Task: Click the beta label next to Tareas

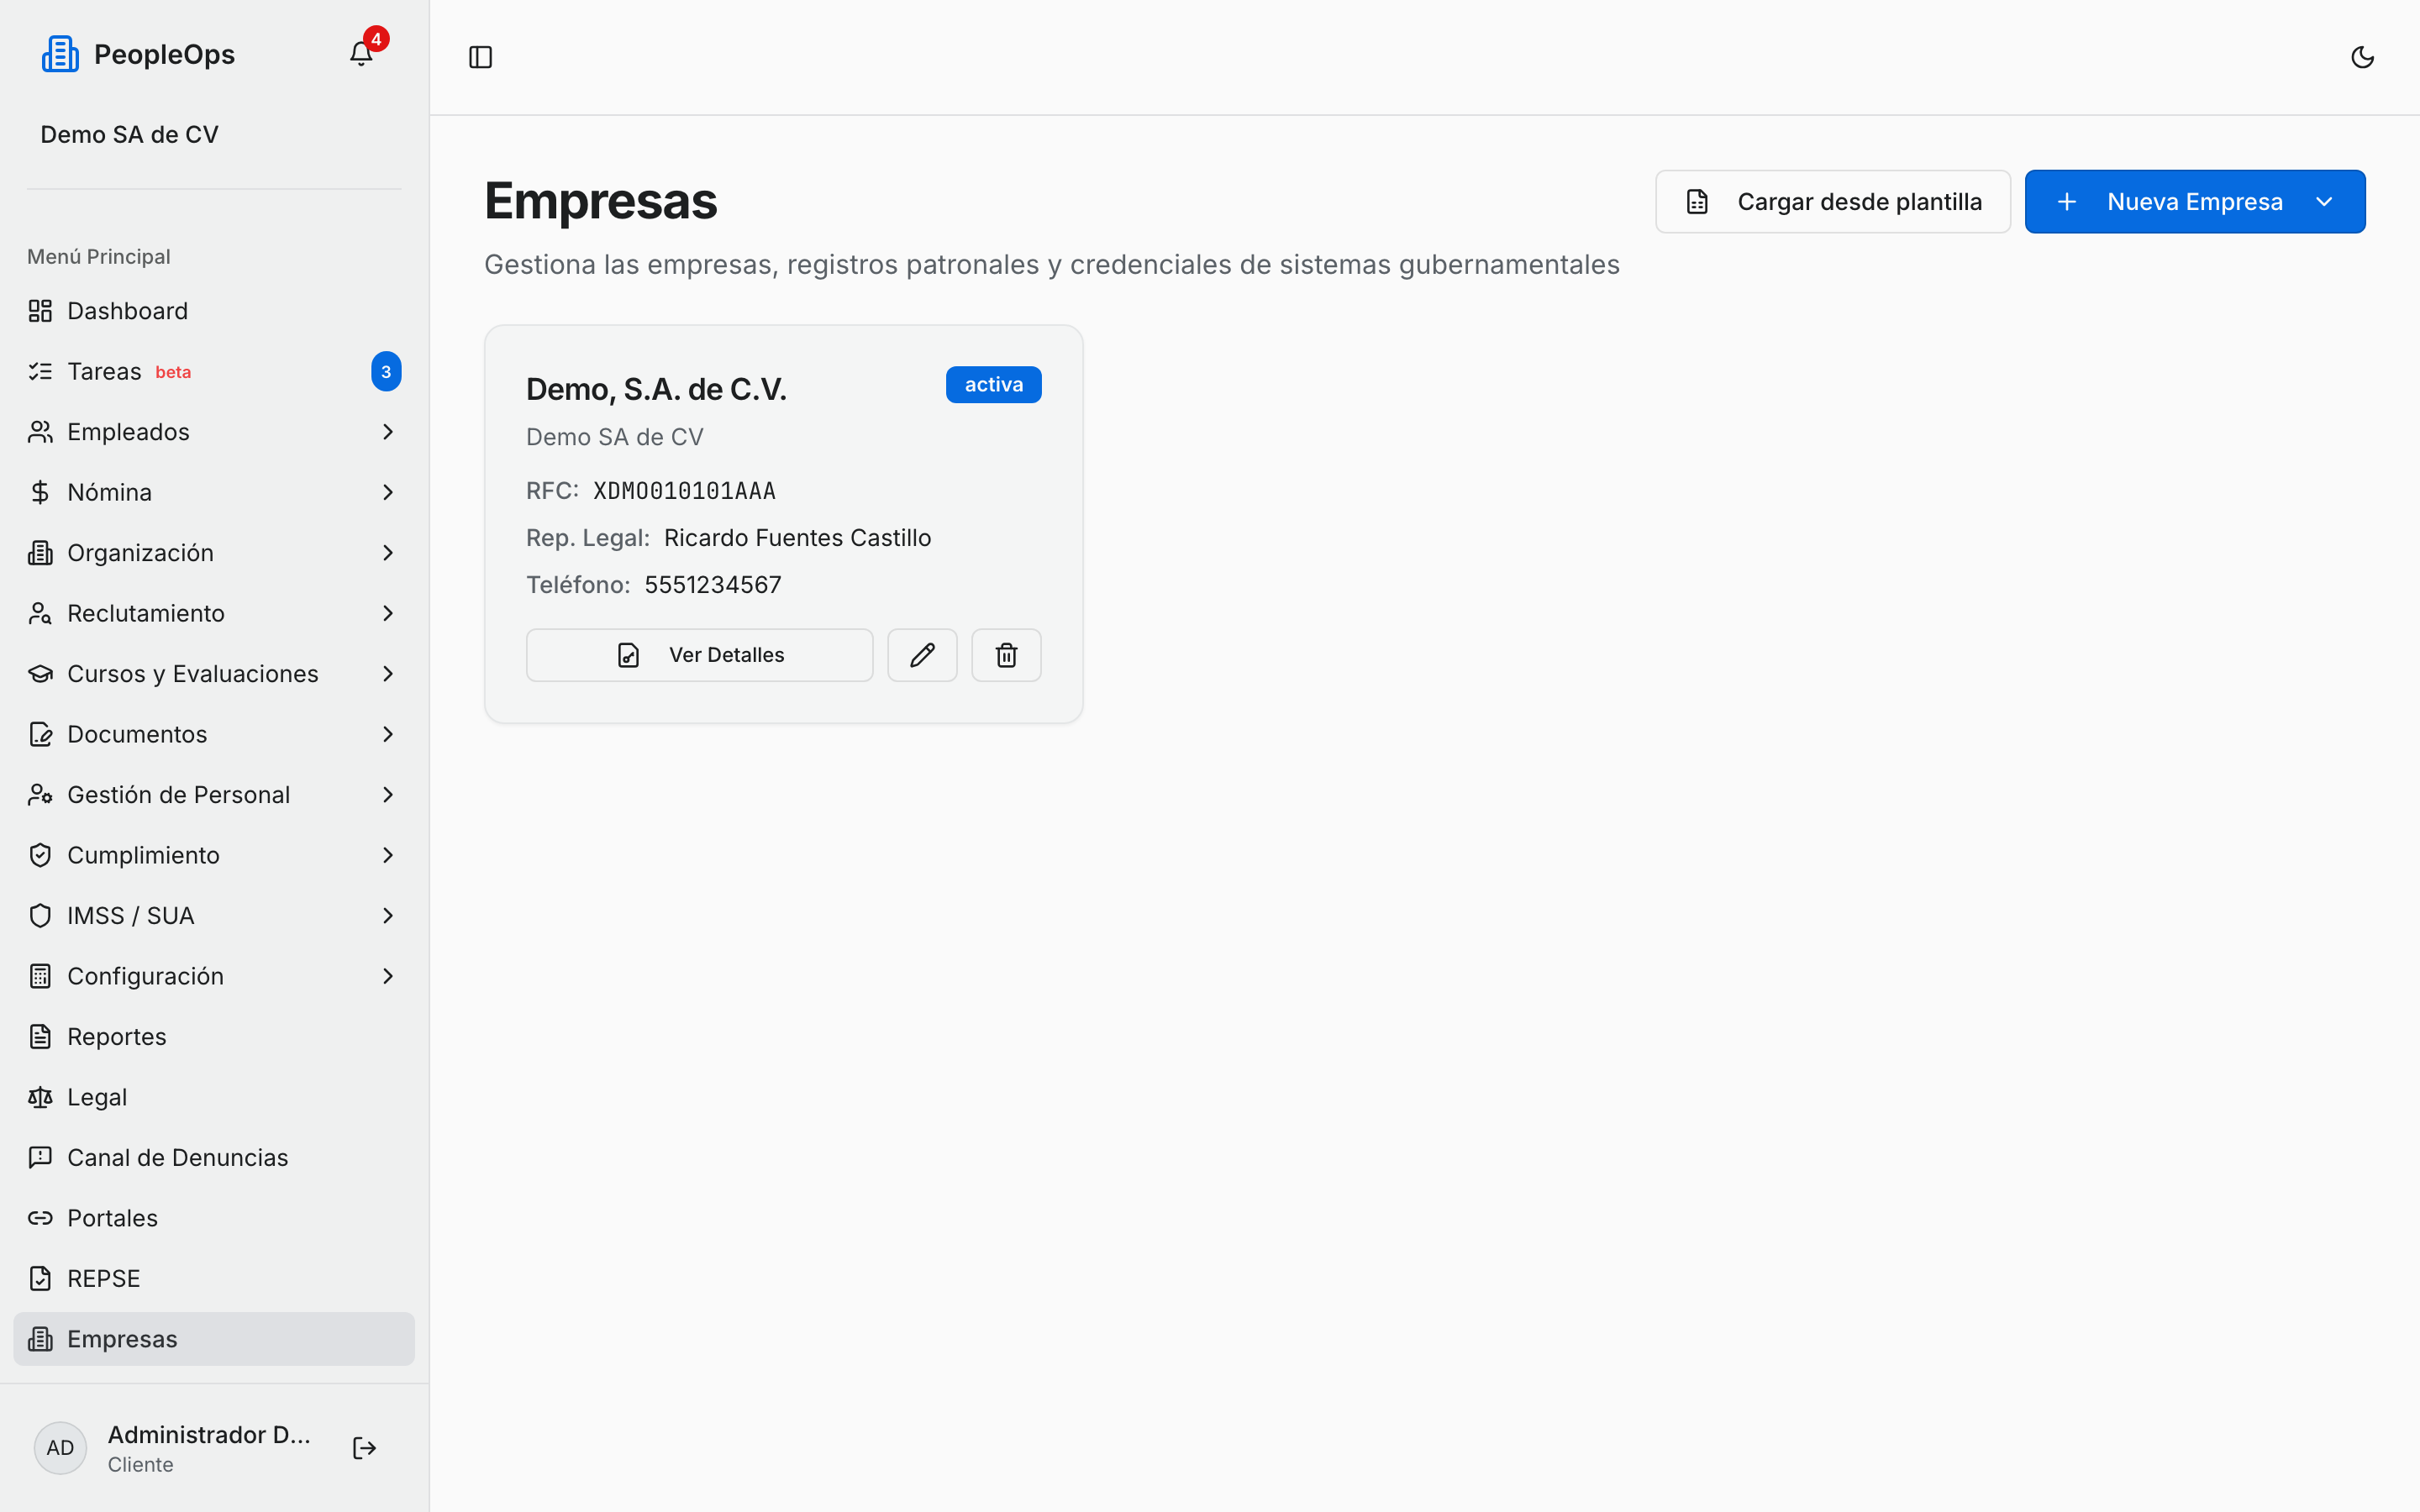Action: coord(173,373)
